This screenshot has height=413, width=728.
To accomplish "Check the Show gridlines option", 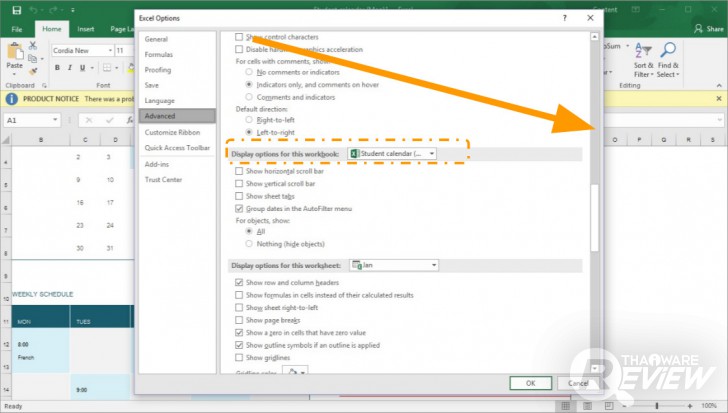I will (239, 357).
